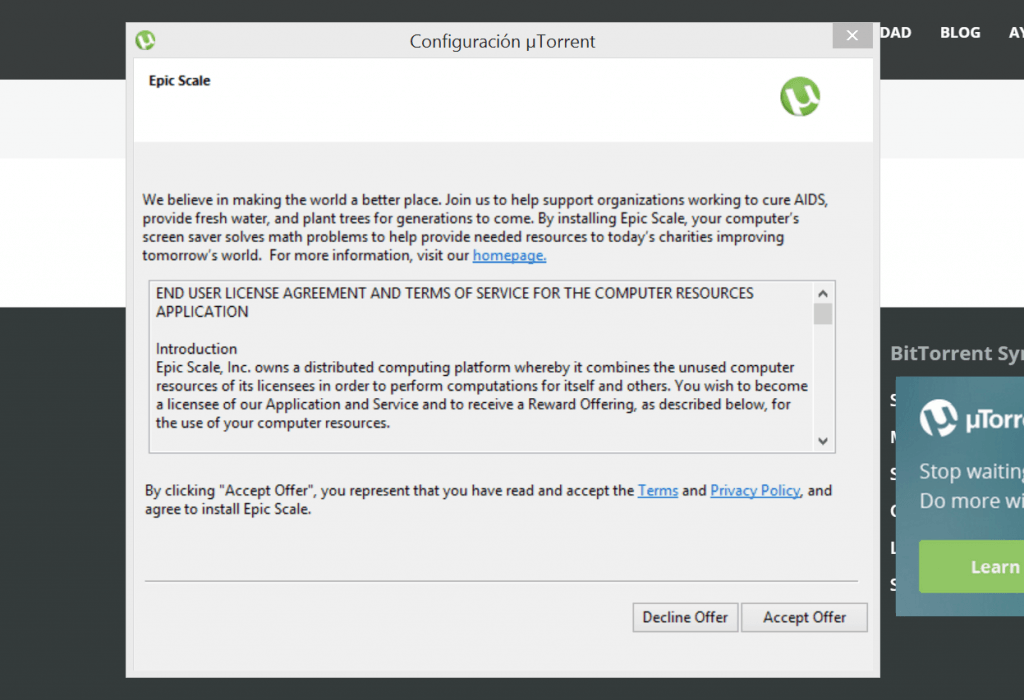1024x700 pixels.
Task: Click the partially visible DAD navigation item
Action: (896, 33)
